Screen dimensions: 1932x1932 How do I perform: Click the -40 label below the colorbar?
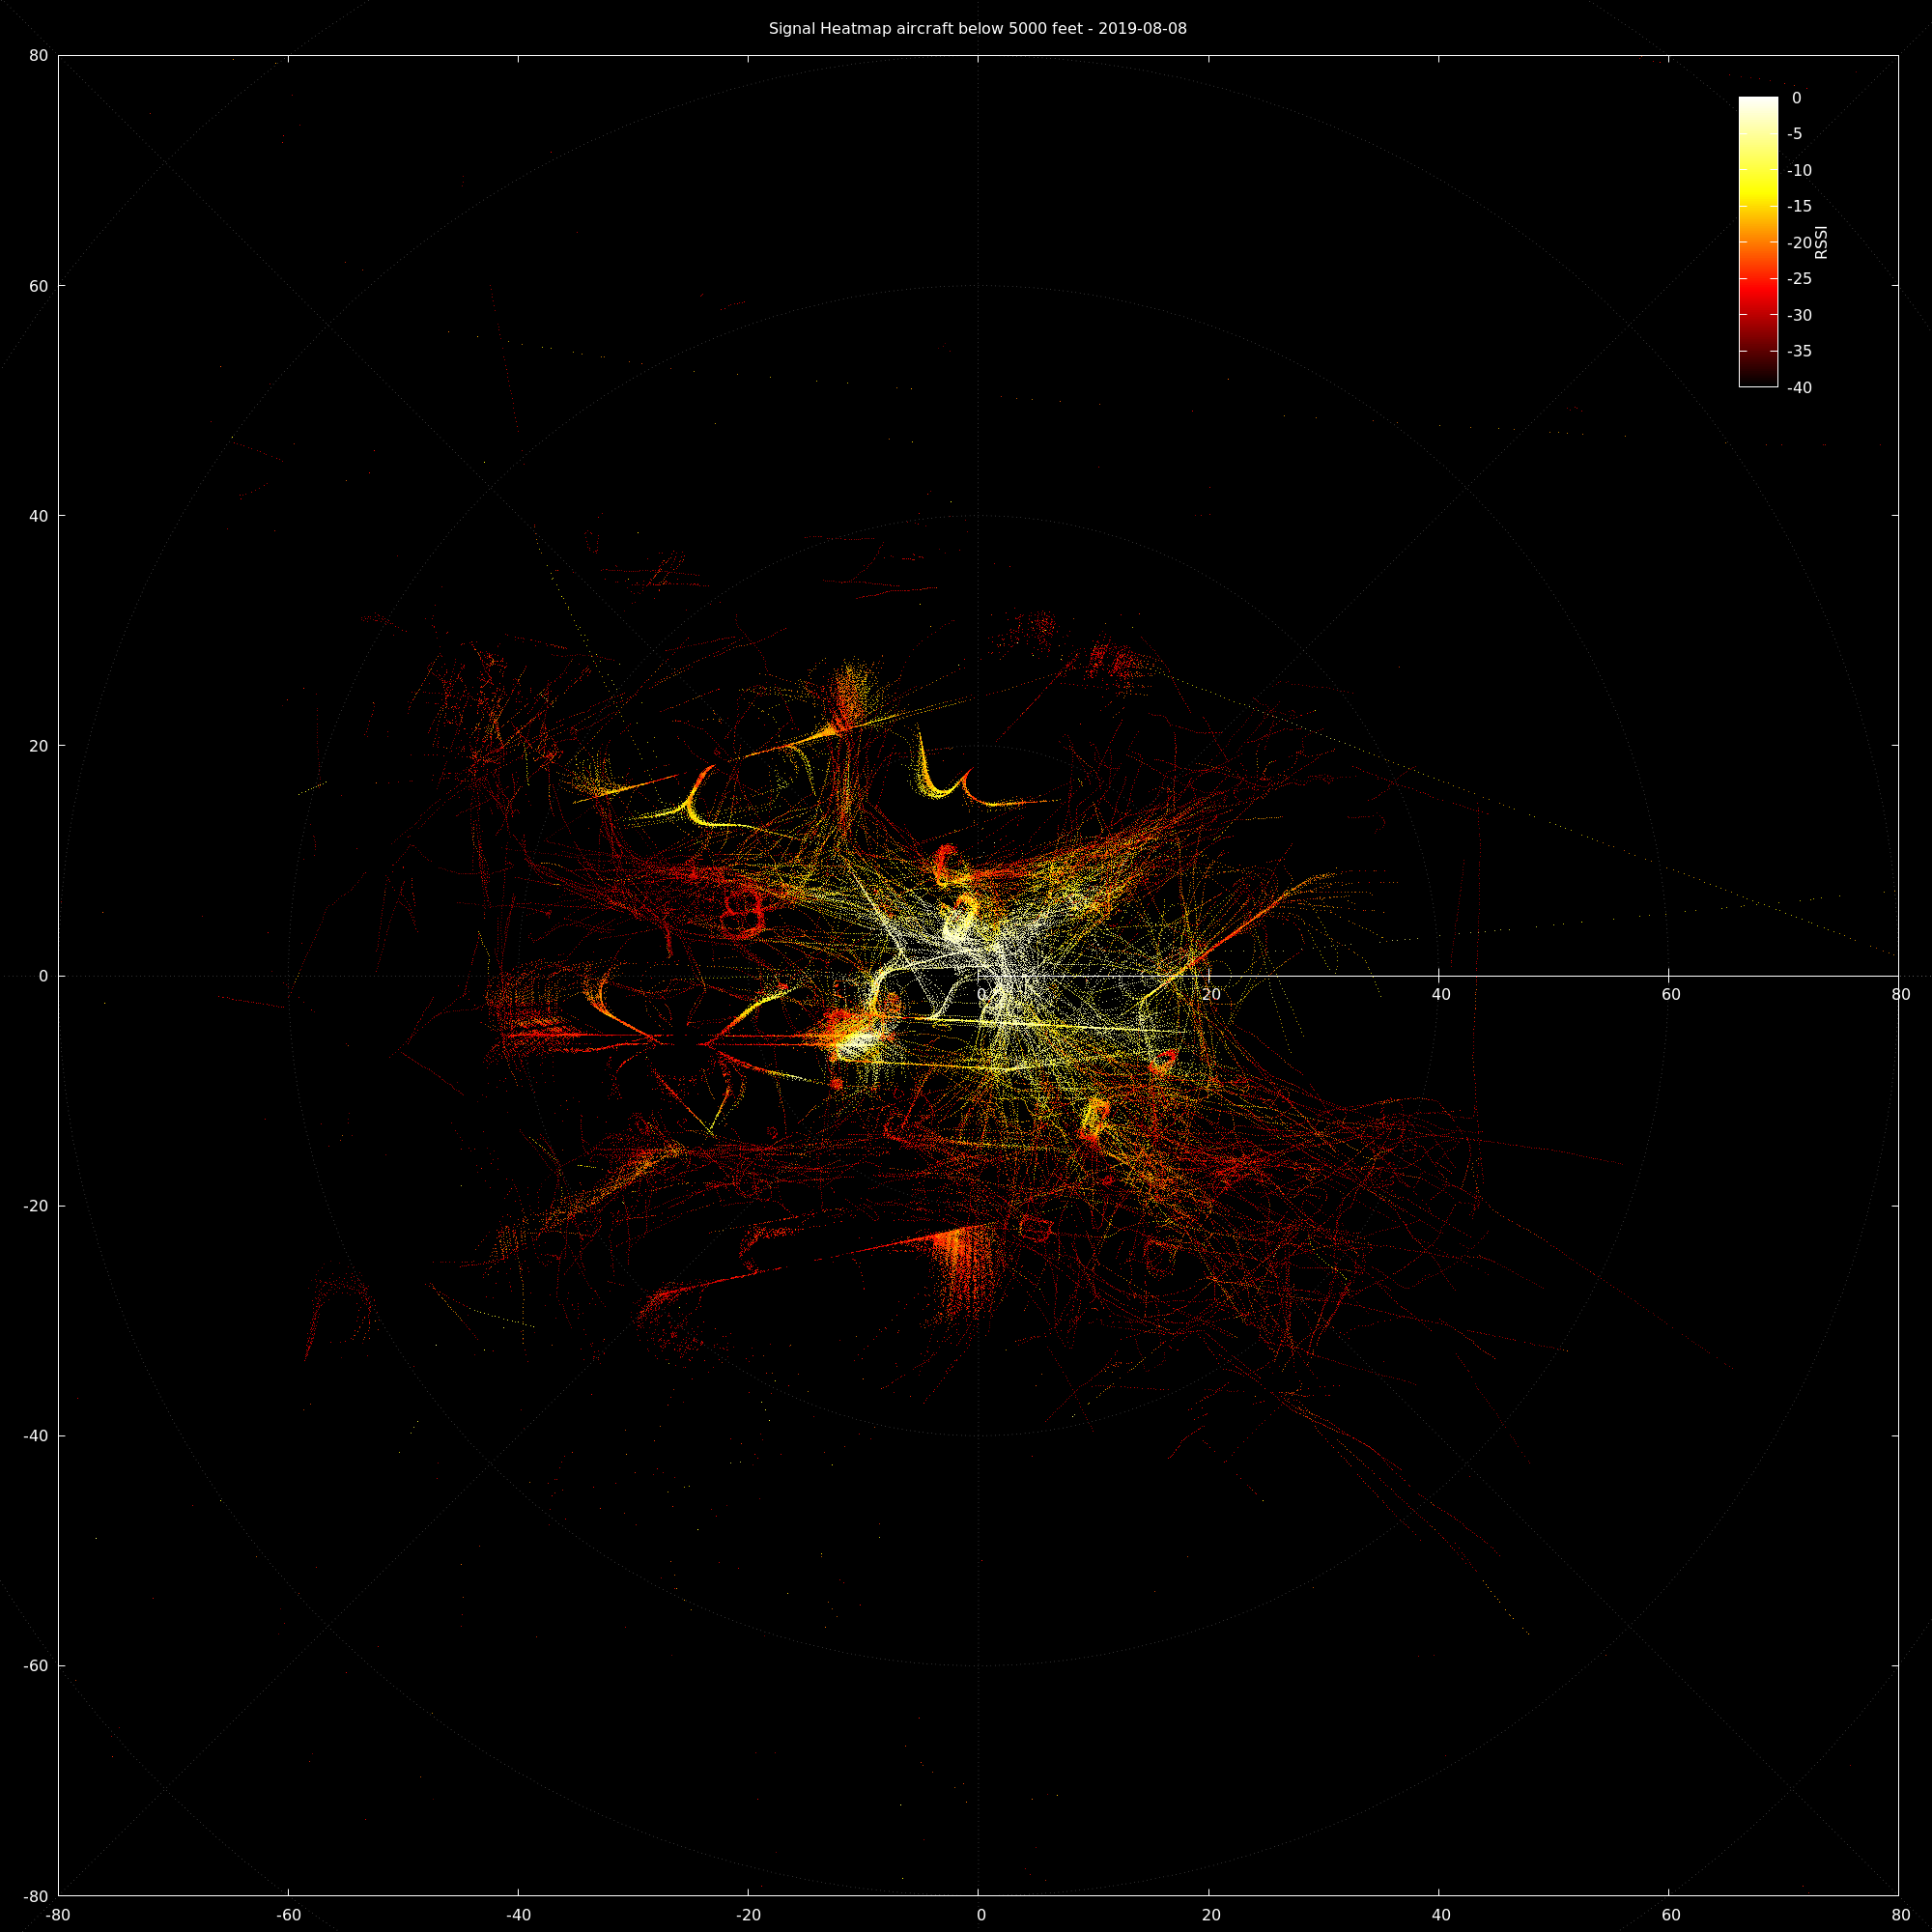[1799, 388]
